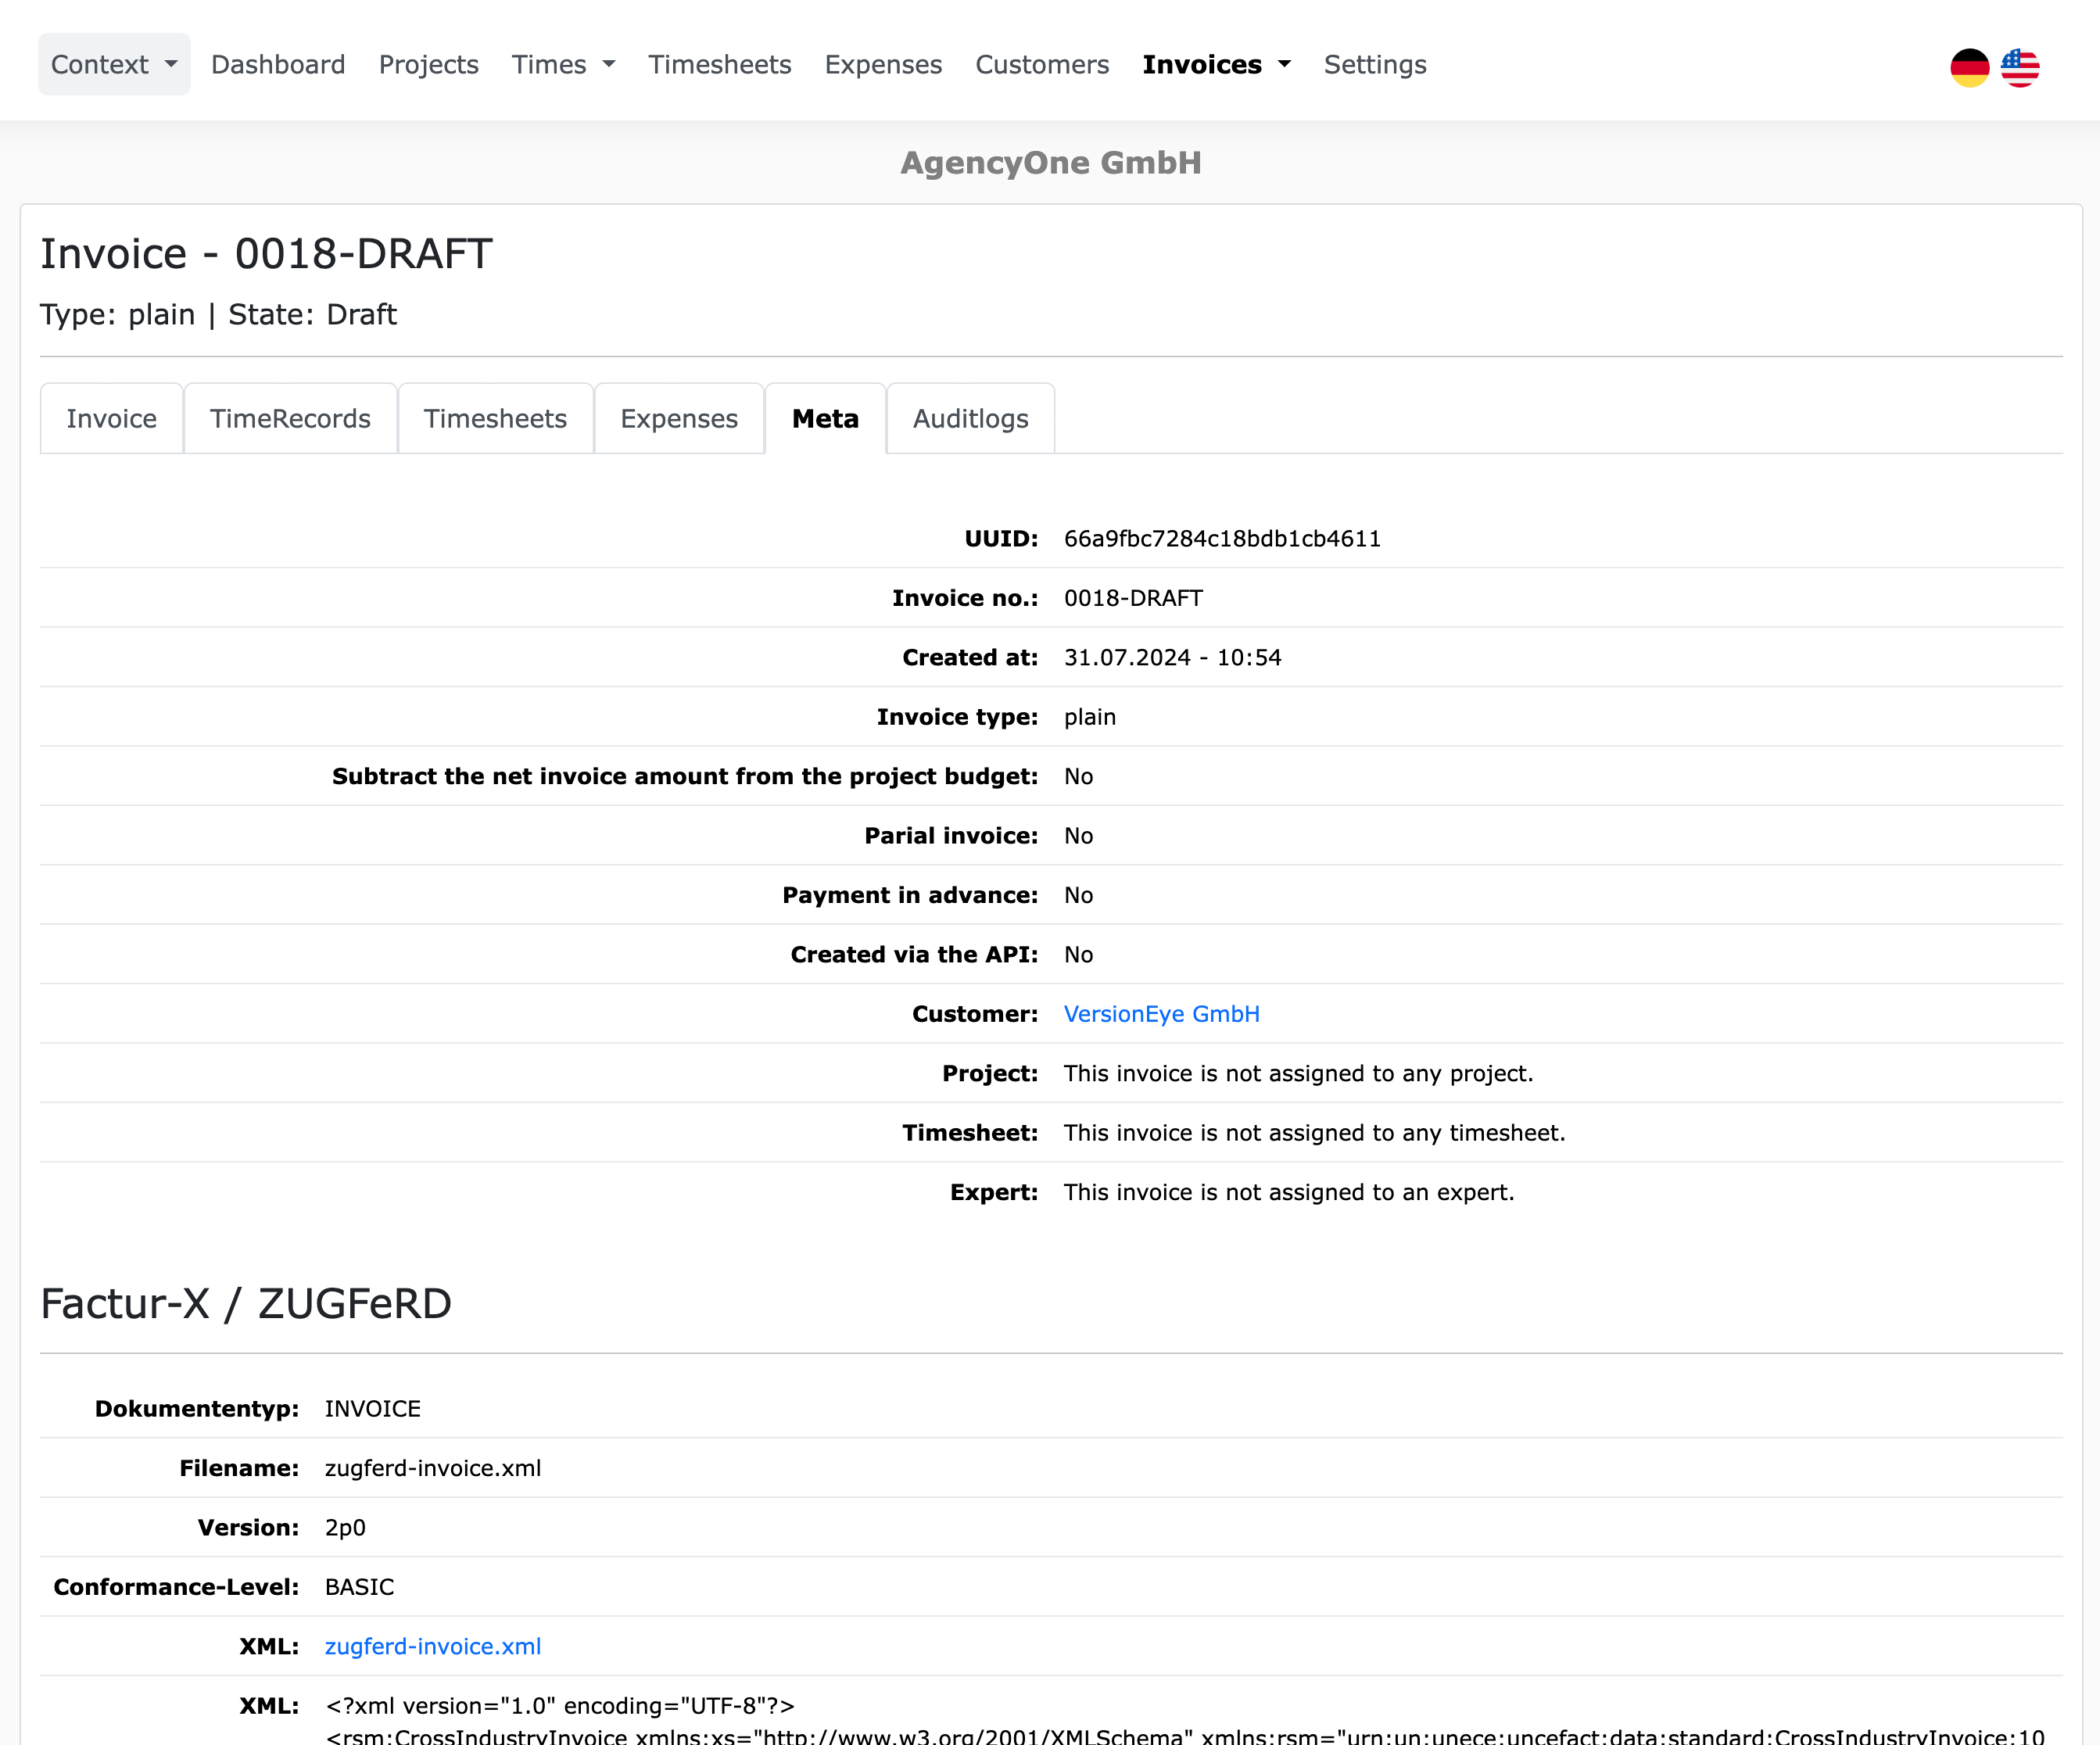Image resolution: width=2100 pixels, height=1745 pixels.
Task: Open the Dashboard page
Action: (x=277, y=63)
